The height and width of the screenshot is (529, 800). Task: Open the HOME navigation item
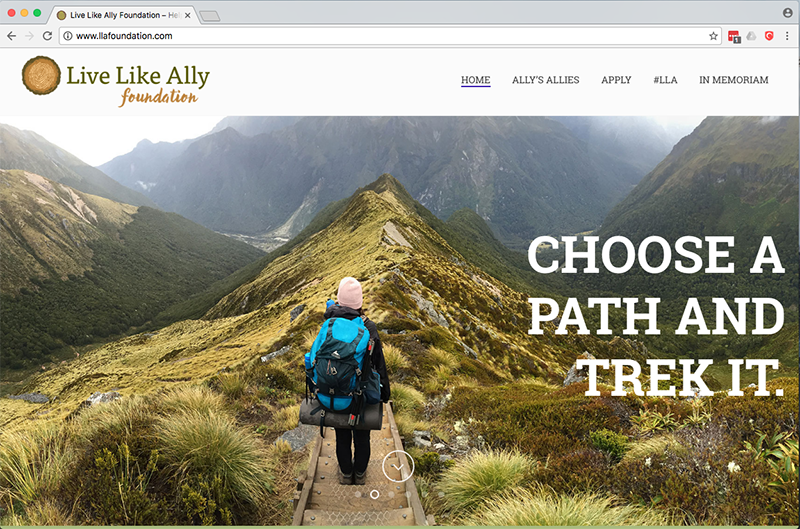coord(476,80)
